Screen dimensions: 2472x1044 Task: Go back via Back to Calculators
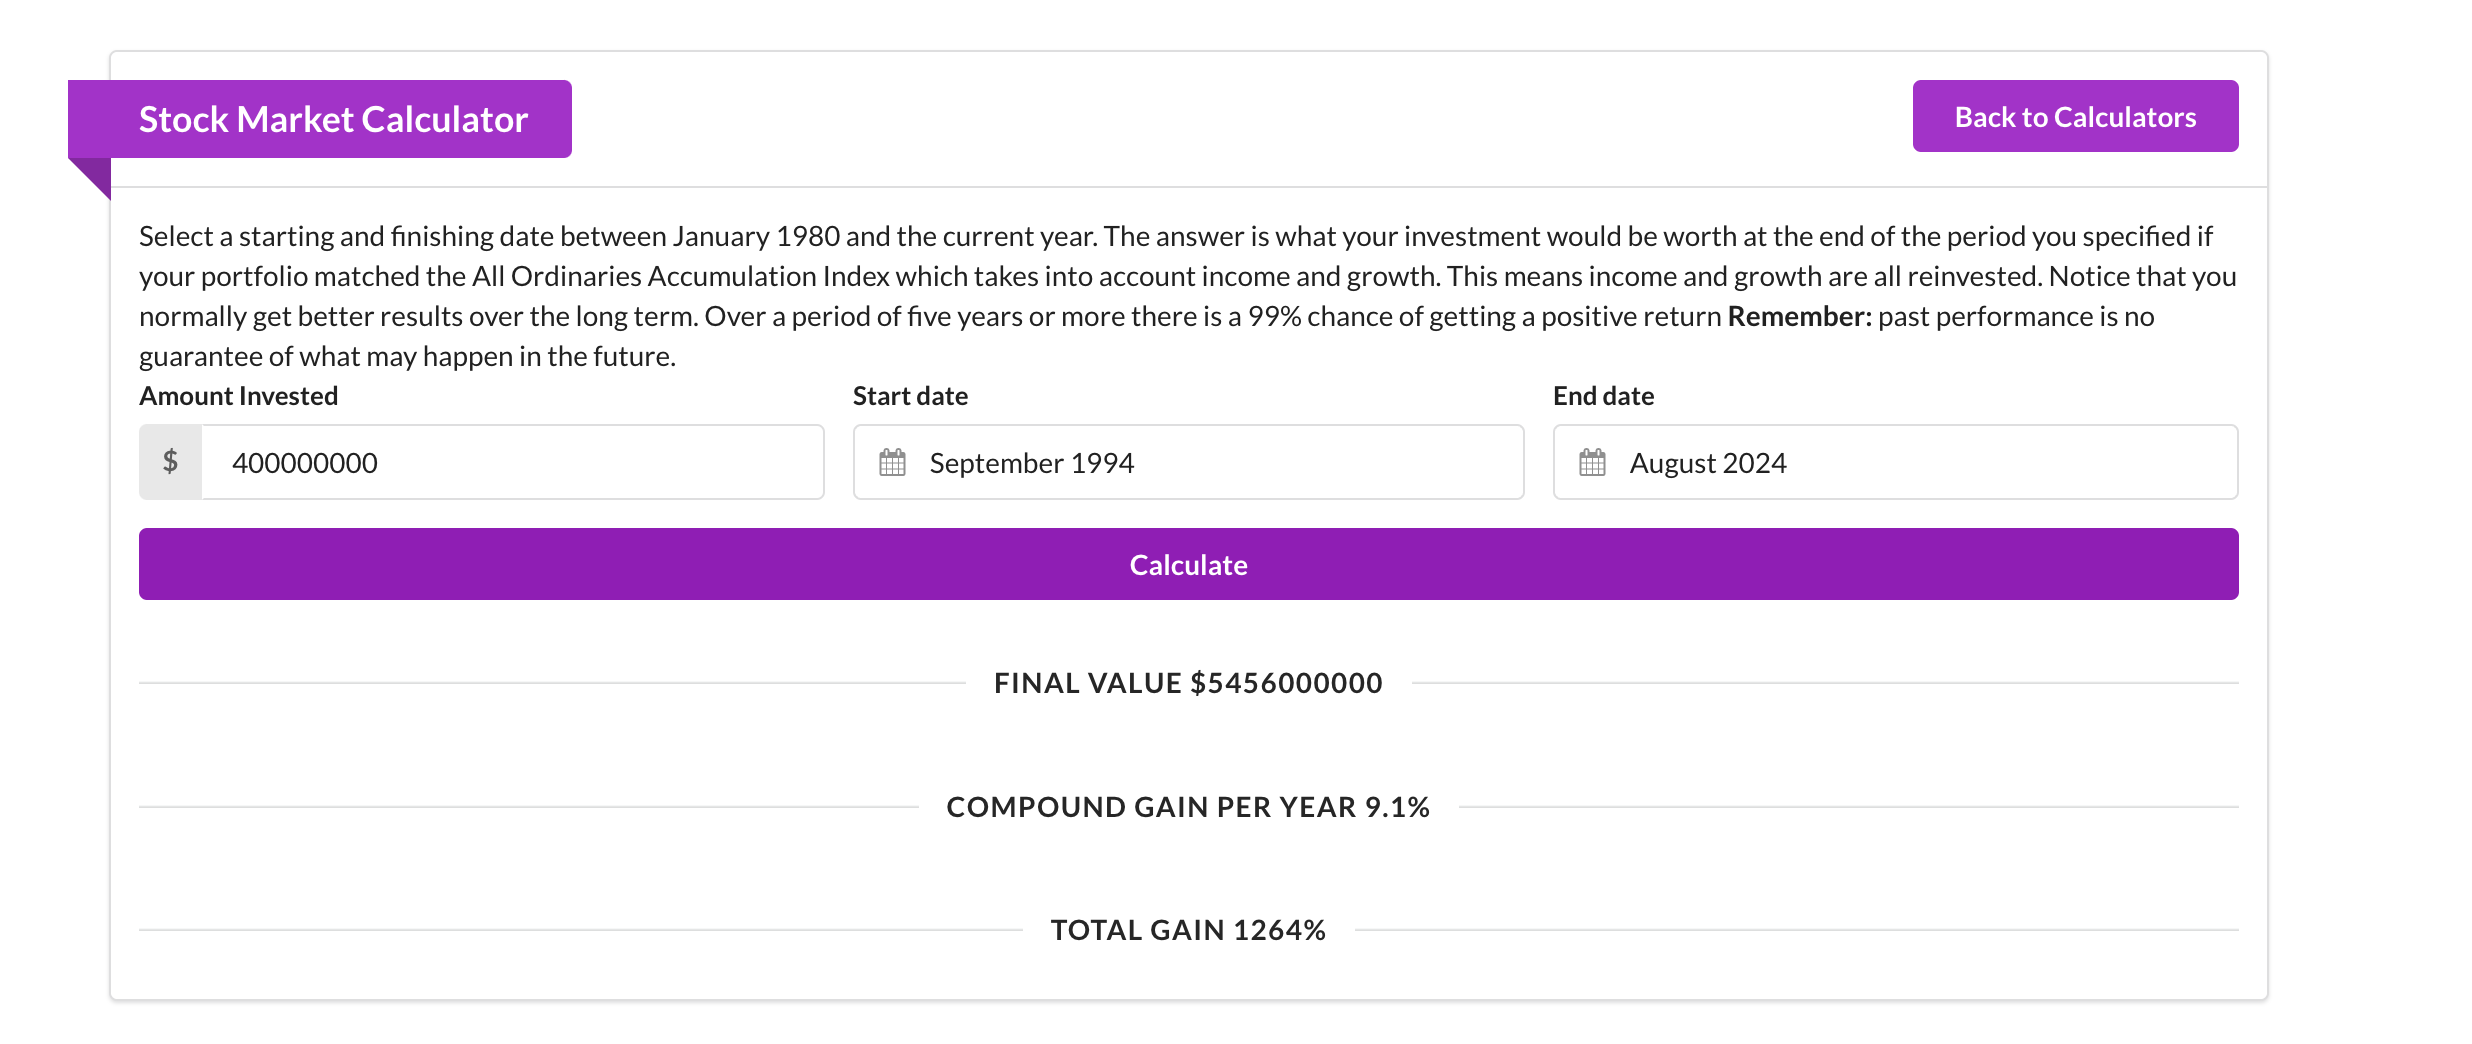coord(2075,117)
